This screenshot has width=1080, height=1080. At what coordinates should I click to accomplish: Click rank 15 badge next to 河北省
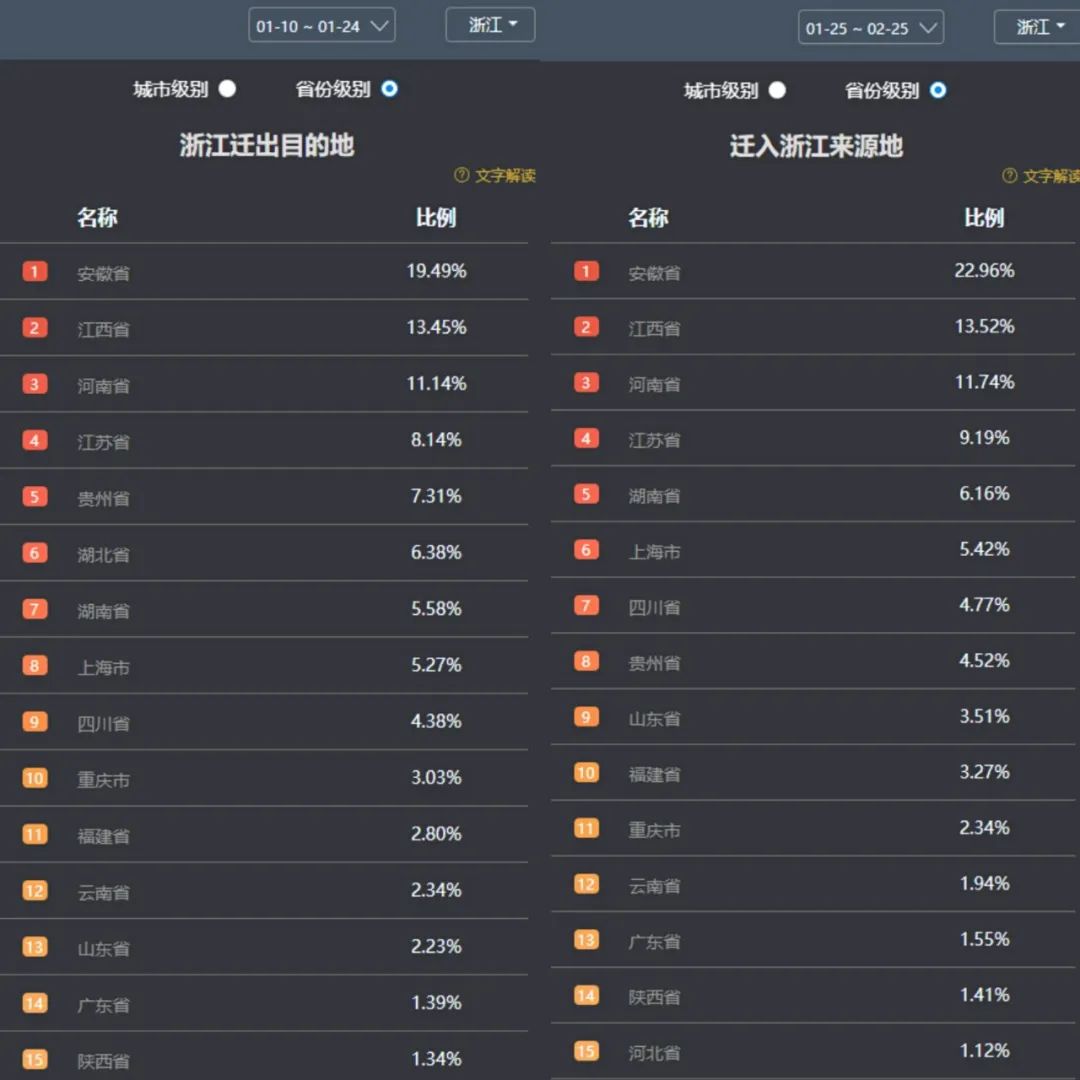tap(585, 1050)
